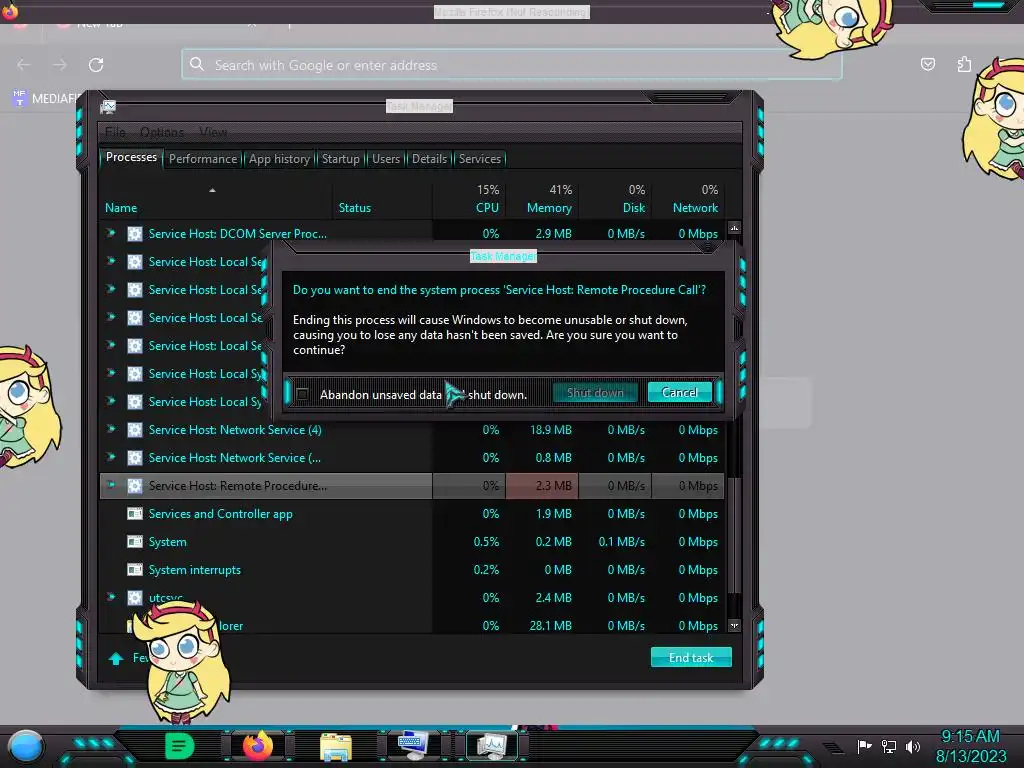Open the File menu in Task Manager
The width and height of the screenshot is (1024, 768).
pos(115,133)
